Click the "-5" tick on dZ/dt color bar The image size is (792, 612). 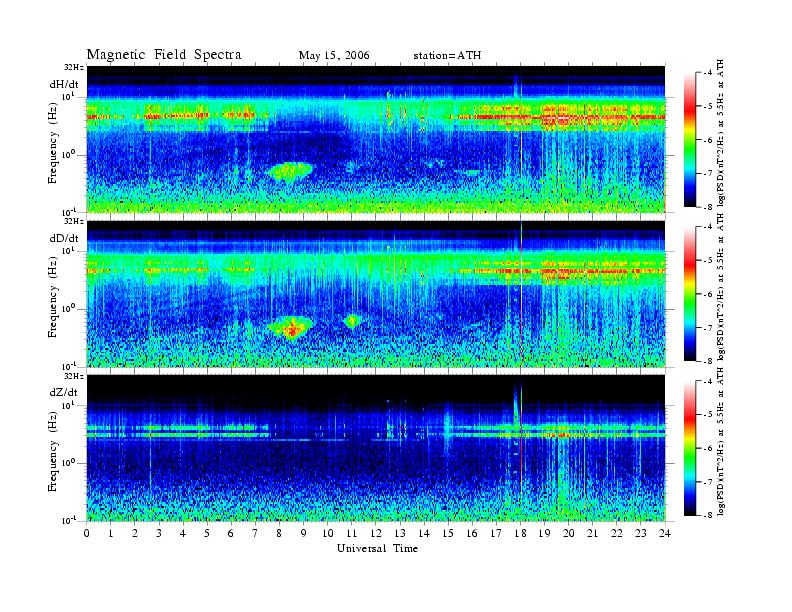708,415
